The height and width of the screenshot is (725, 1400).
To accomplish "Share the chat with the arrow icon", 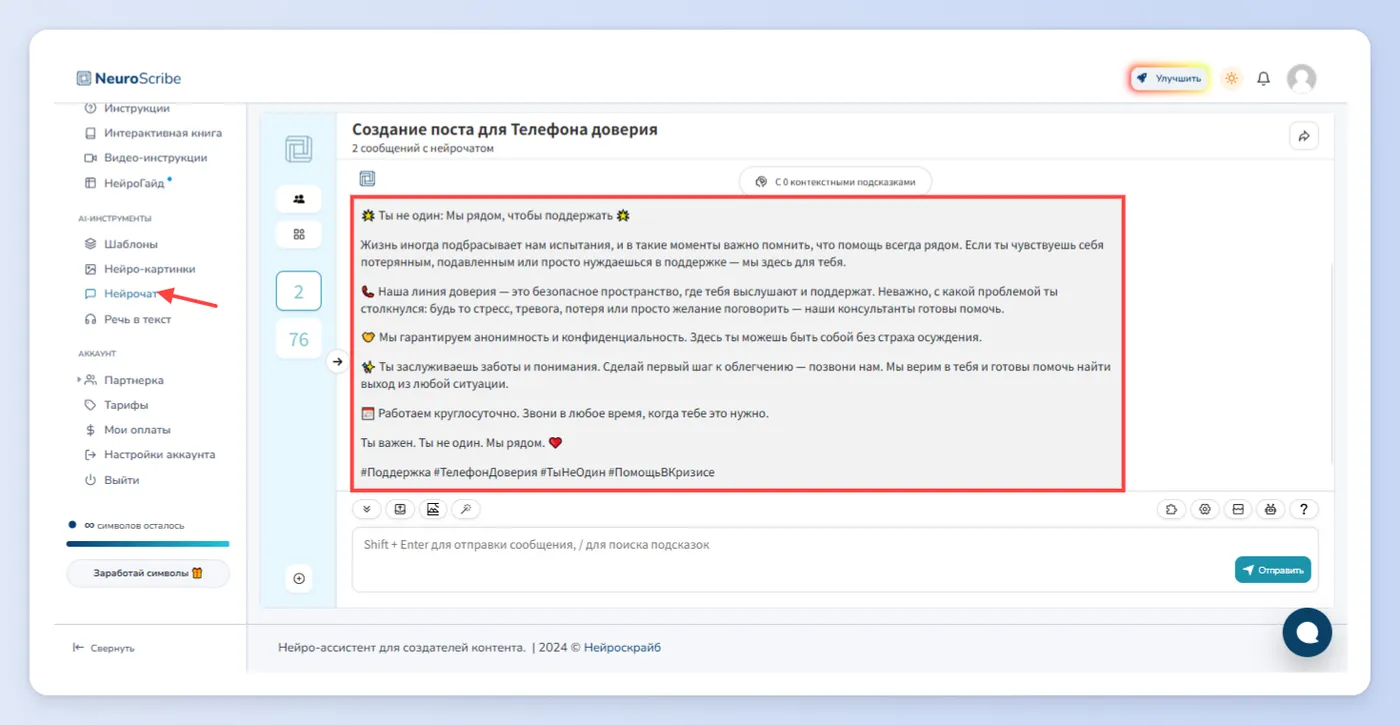I will point(1304,136).
